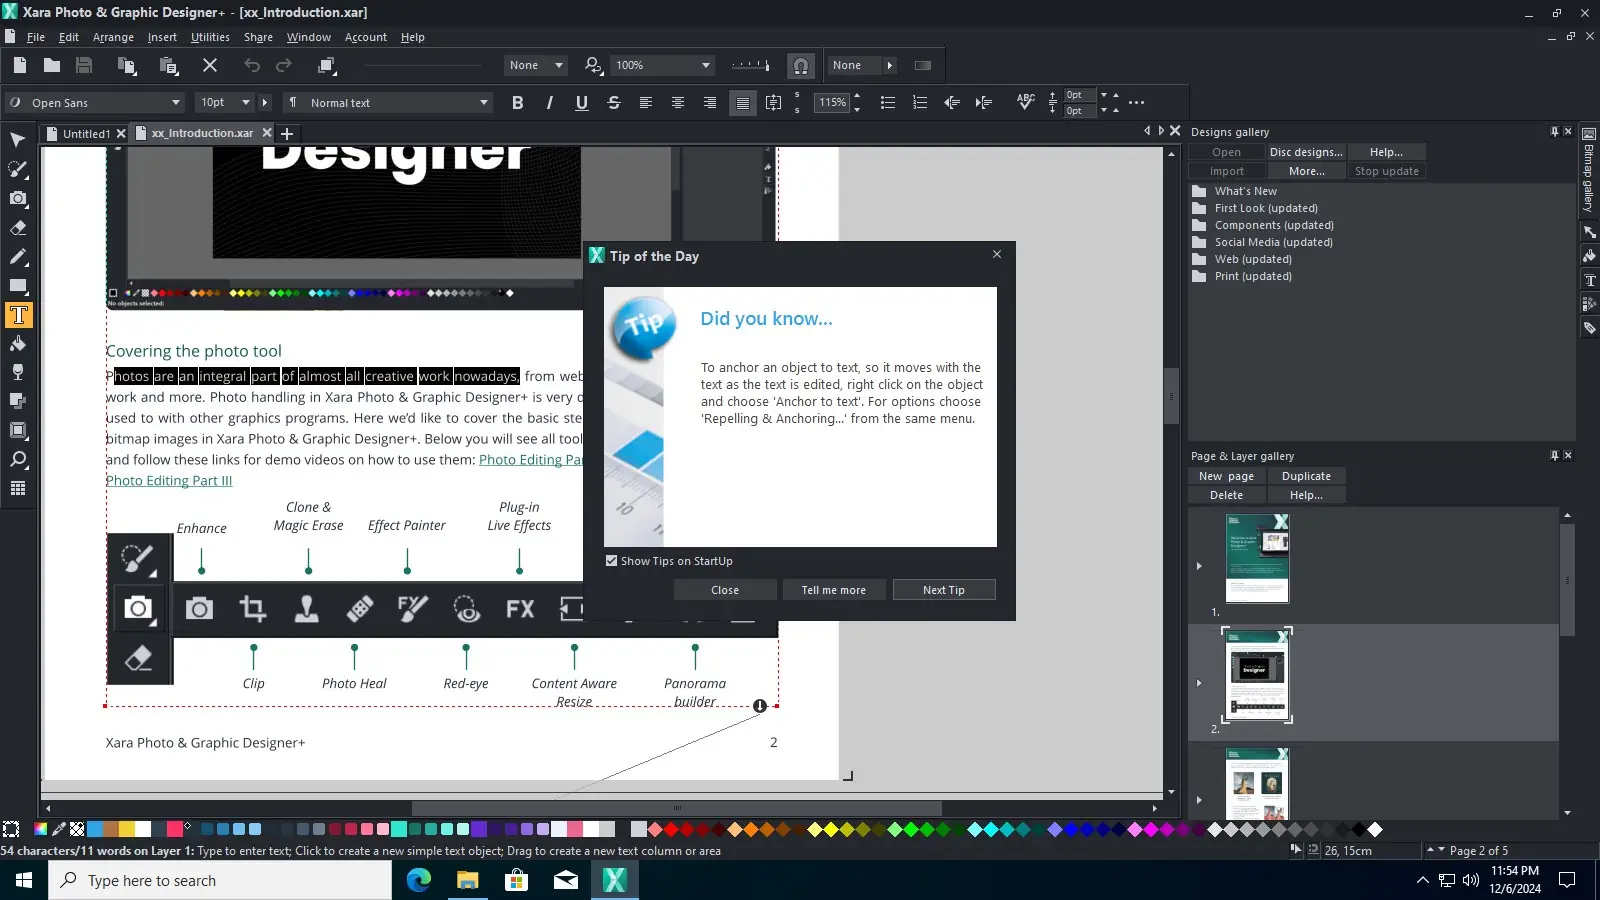The width and height of the screenshot is (1600, 900).
Task: Click Close in Tip of the Day
Action: [x=725, y=590]
